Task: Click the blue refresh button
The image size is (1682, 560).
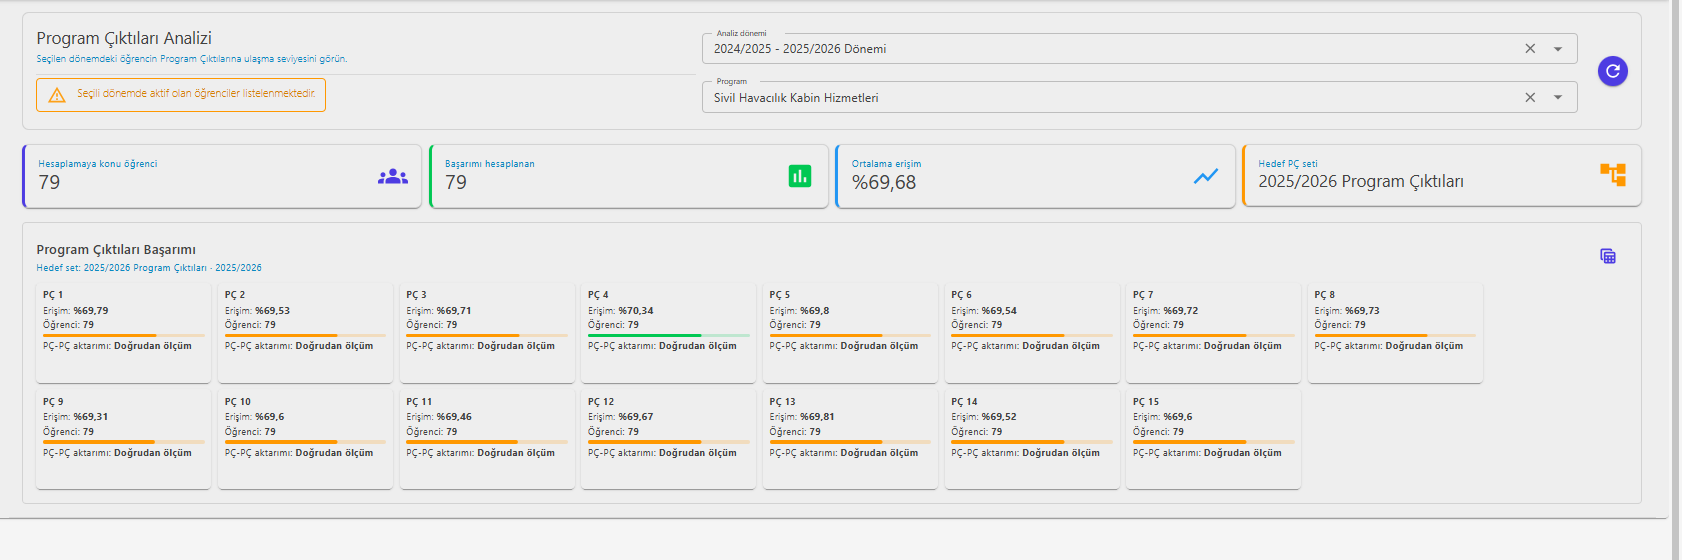Action: (1612, 71)
